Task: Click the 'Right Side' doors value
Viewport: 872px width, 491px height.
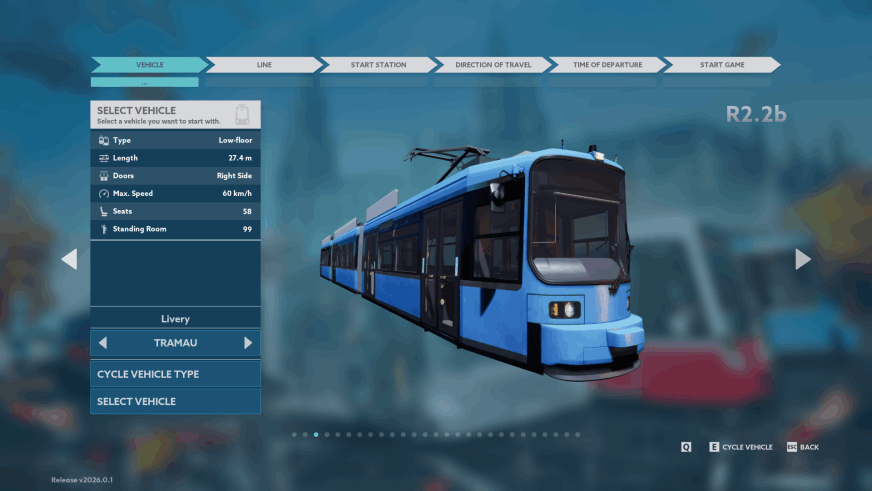Action: pyautogui.click(x=234, y=176)
